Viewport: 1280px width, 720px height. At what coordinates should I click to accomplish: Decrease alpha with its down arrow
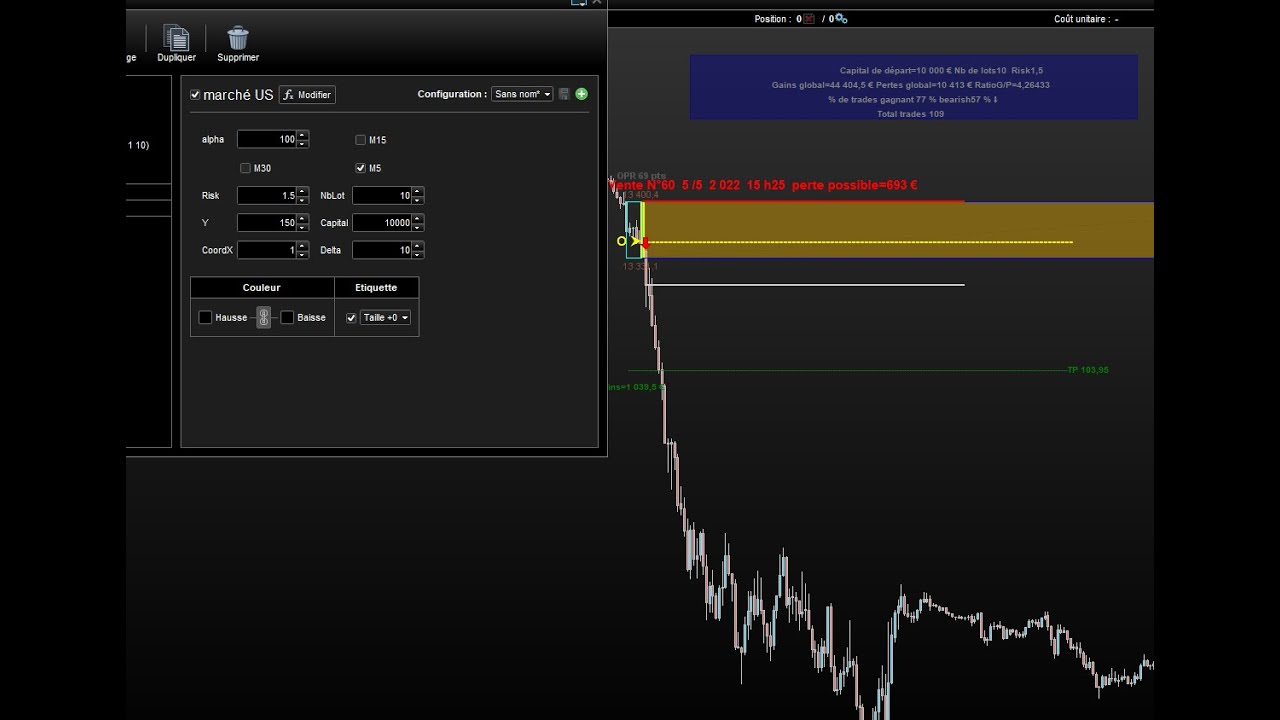pyautogui.click(x=303, y=145)
